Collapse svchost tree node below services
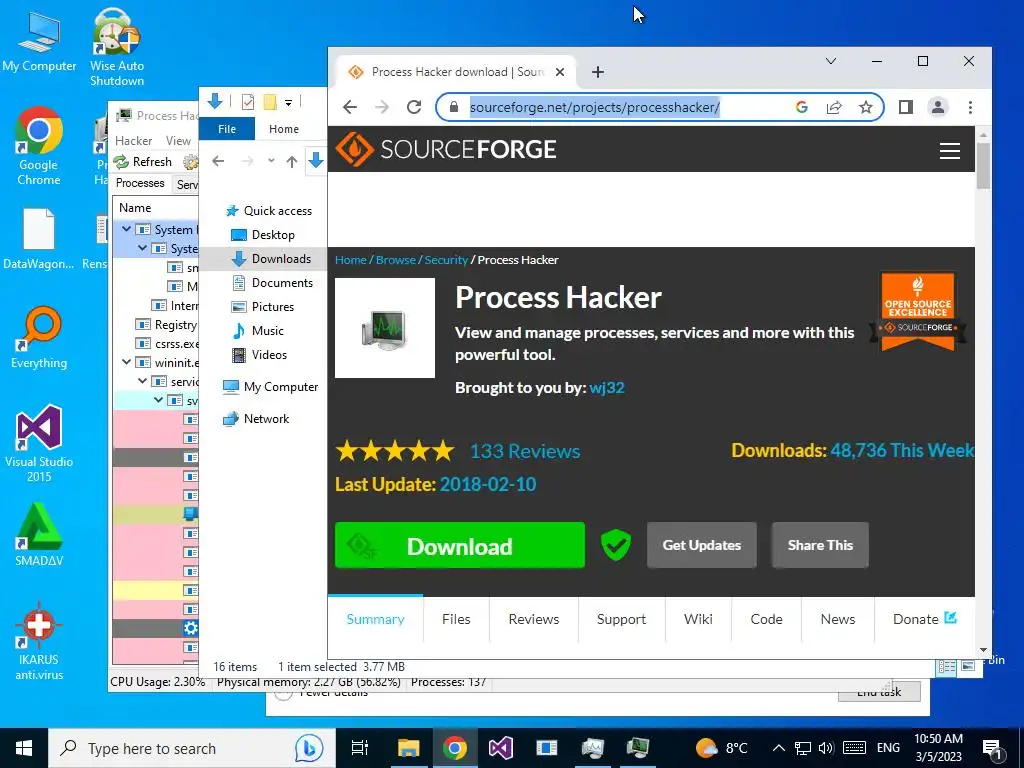This screenshot has height=768, width=1024. point(158,400)
